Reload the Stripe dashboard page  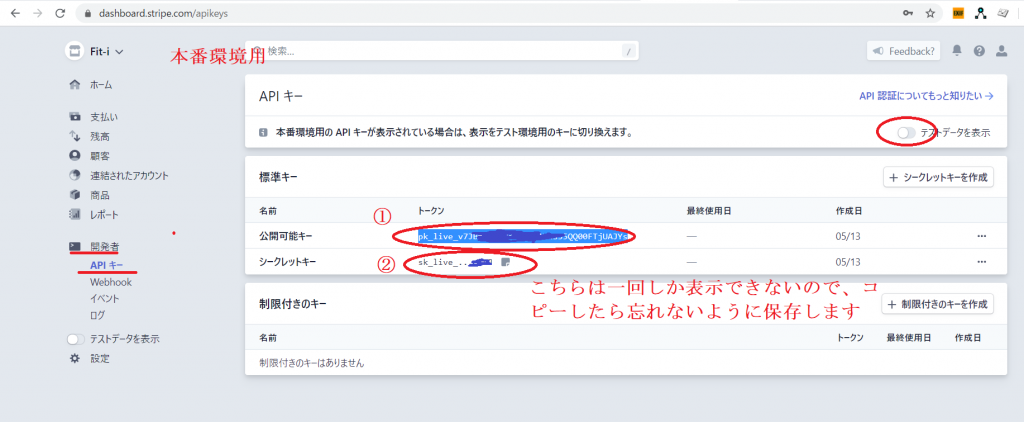(59, 13)
